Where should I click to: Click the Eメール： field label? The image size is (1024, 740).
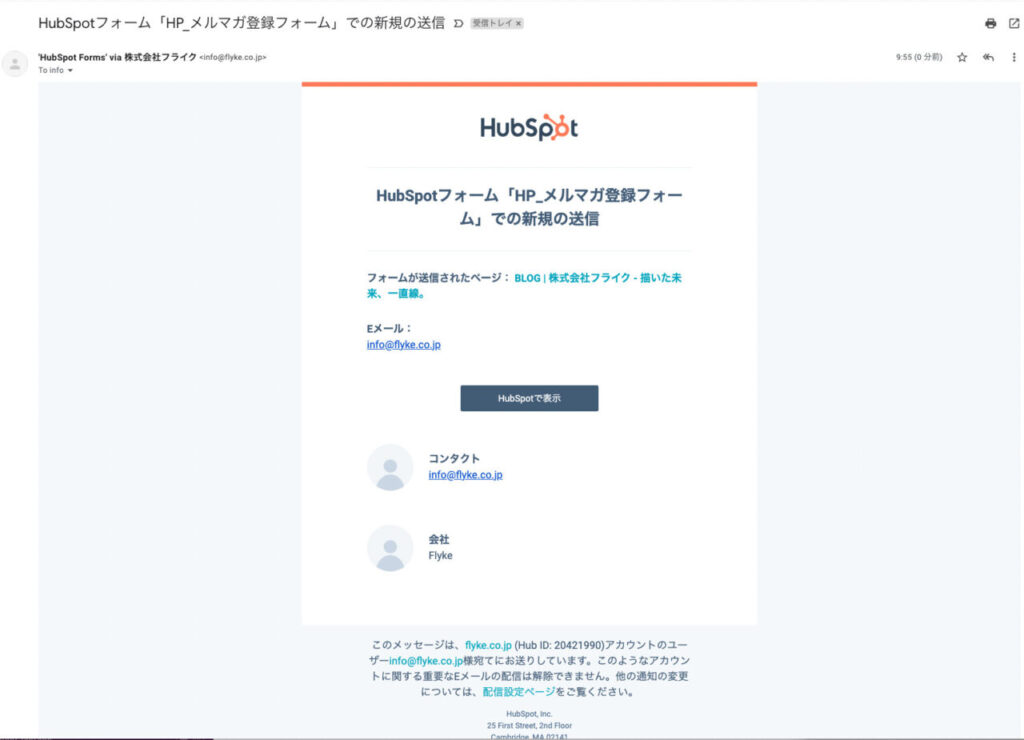tap(390, 329)
